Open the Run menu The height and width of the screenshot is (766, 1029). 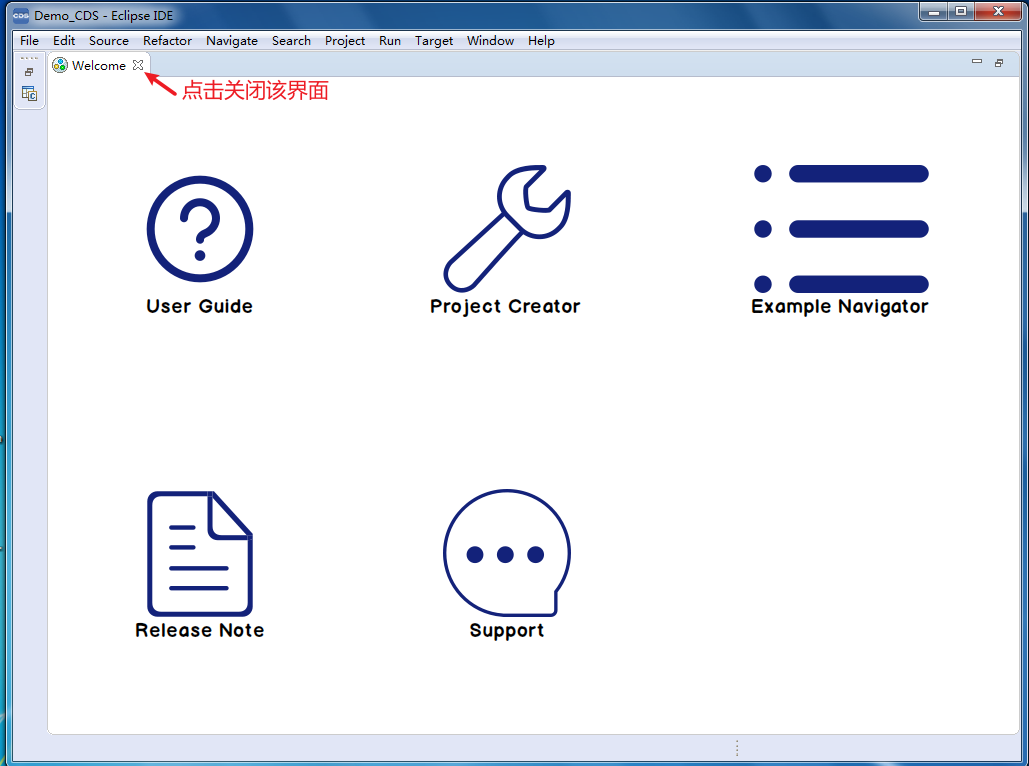pos(390,41)
